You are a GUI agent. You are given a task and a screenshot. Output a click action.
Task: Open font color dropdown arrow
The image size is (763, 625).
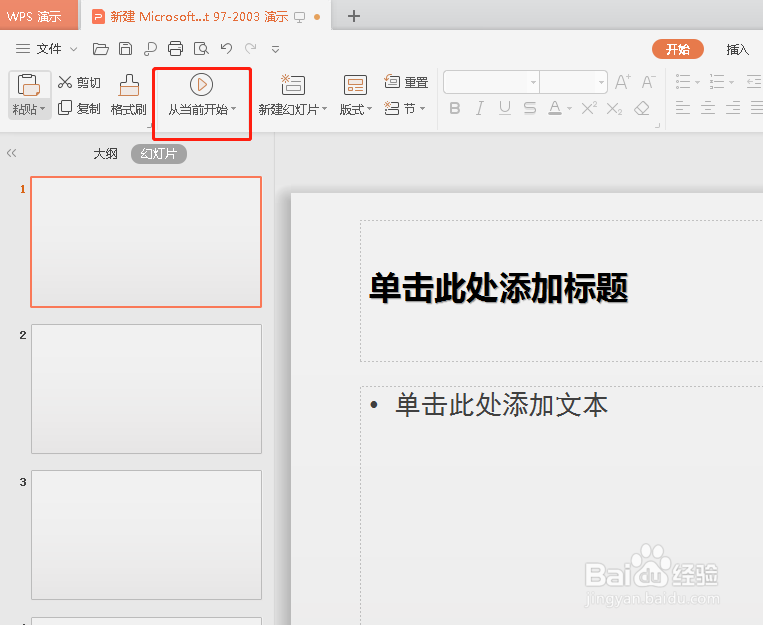tap(569, 109)
